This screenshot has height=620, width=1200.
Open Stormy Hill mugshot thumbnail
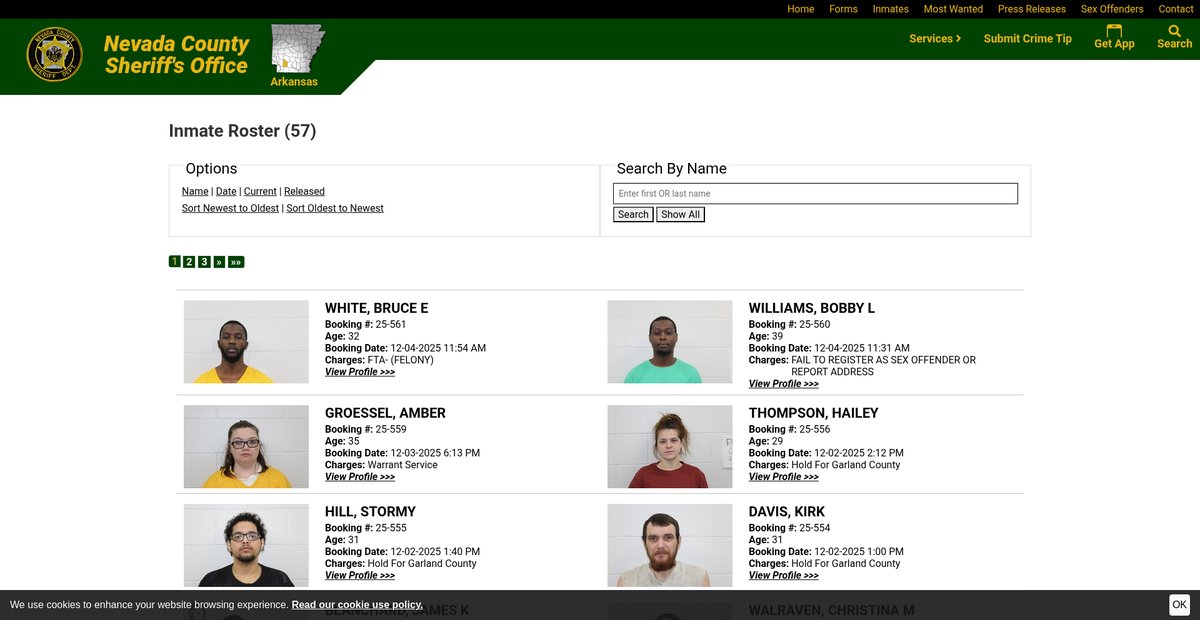(246, 545)
